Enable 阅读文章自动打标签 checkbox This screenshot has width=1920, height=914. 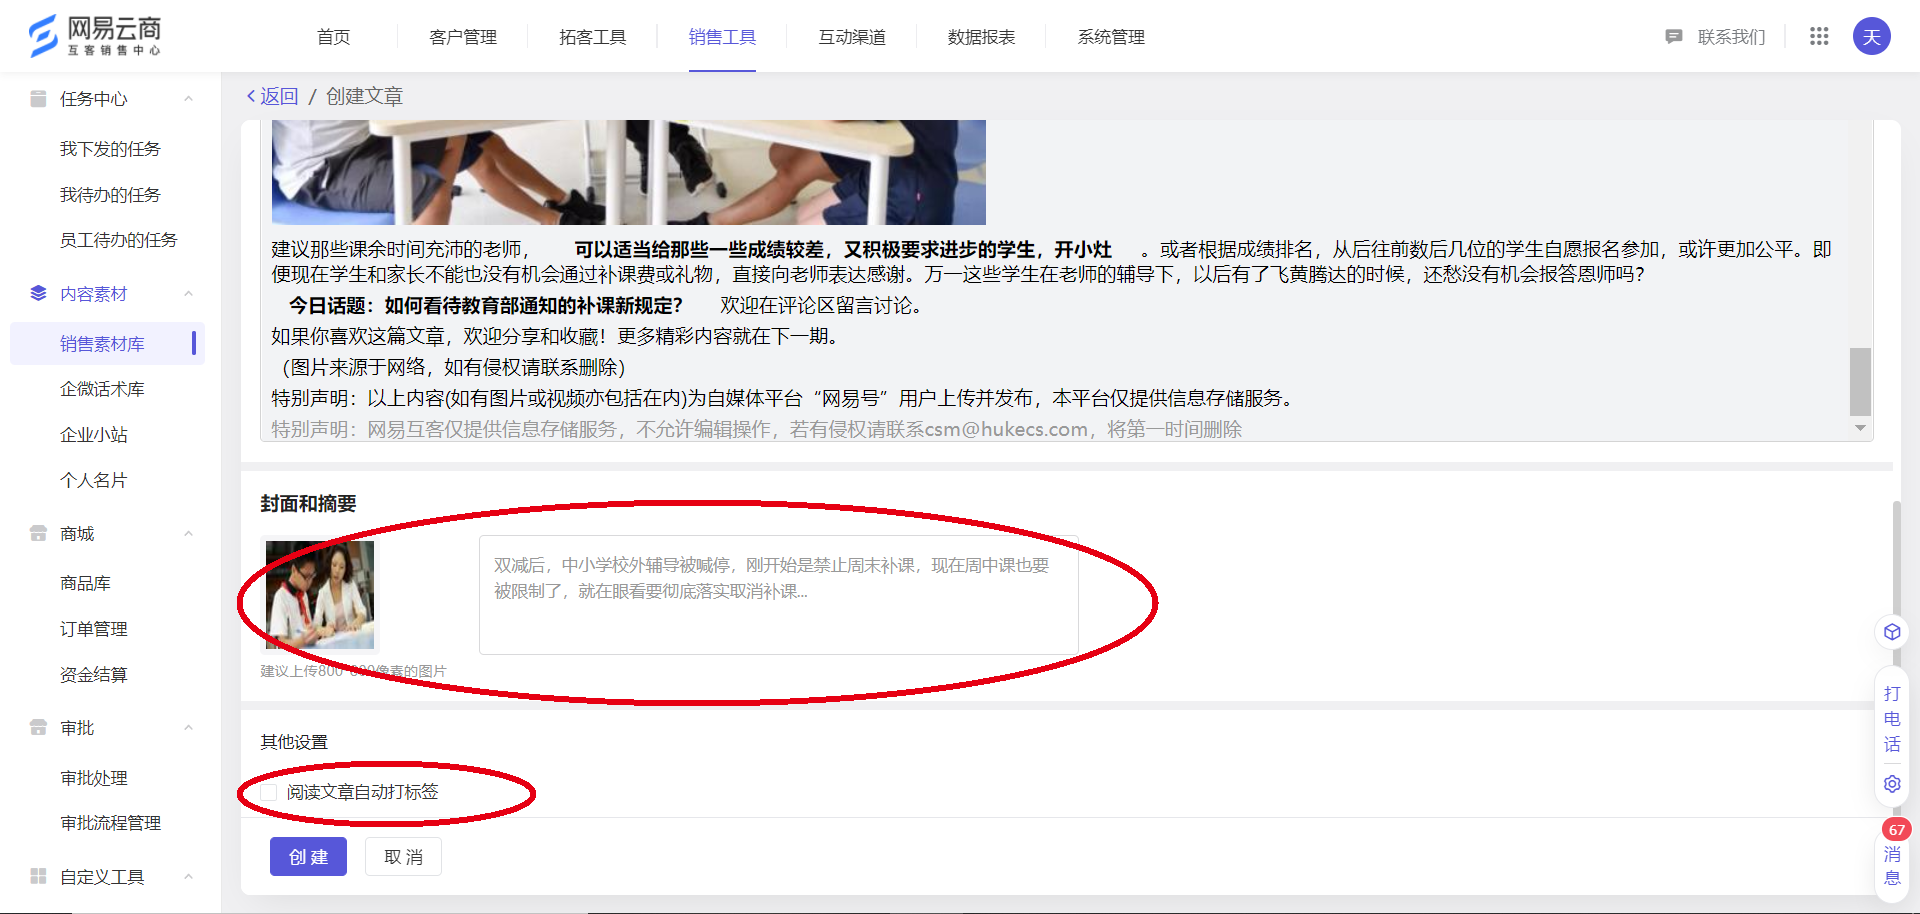click(269, 792)
